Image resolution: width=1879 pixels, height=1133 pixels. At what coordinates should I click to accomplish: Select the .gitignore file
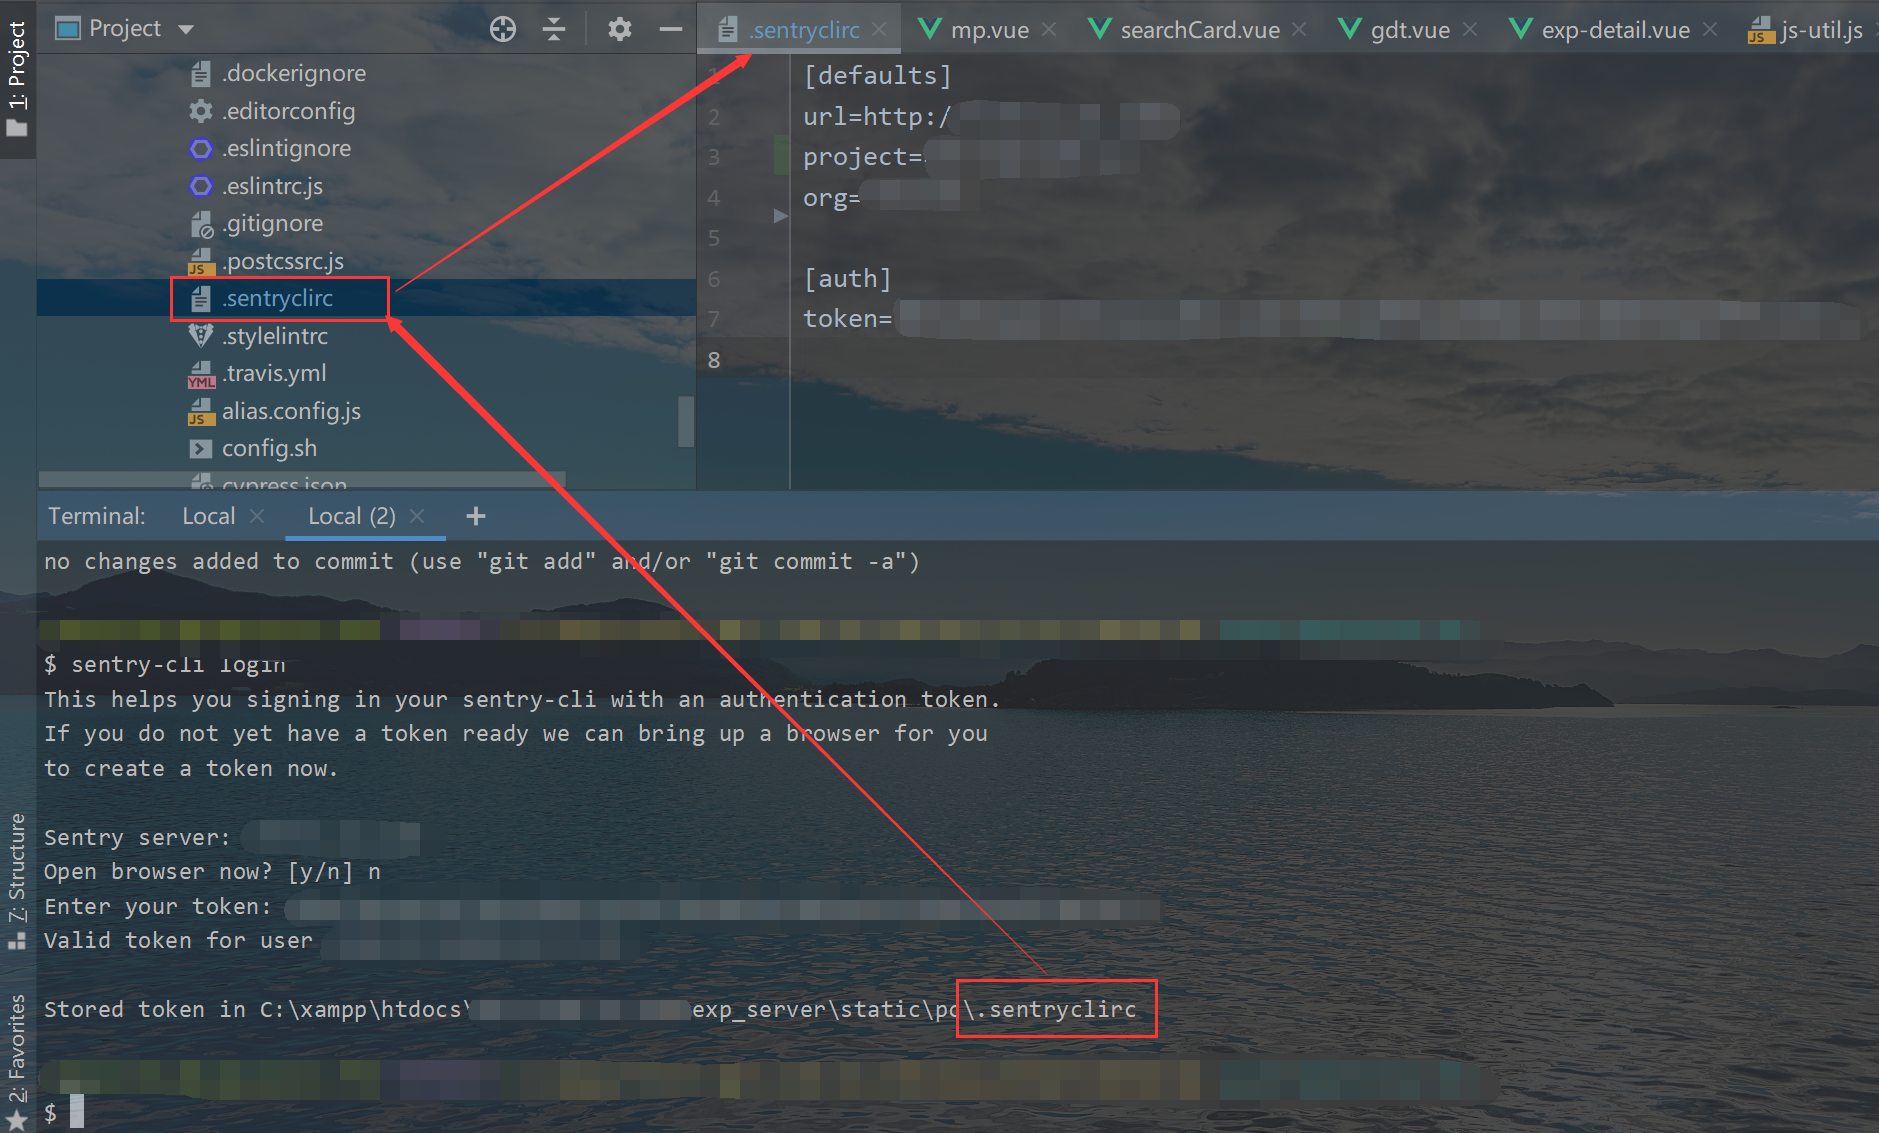pyautogui.click(x=272, y=223)
